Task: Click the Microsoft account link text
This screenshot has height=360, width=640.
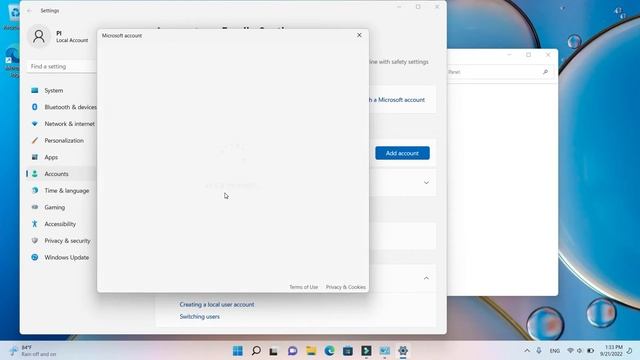Action: pyautogui.click(x=397, y=100)
